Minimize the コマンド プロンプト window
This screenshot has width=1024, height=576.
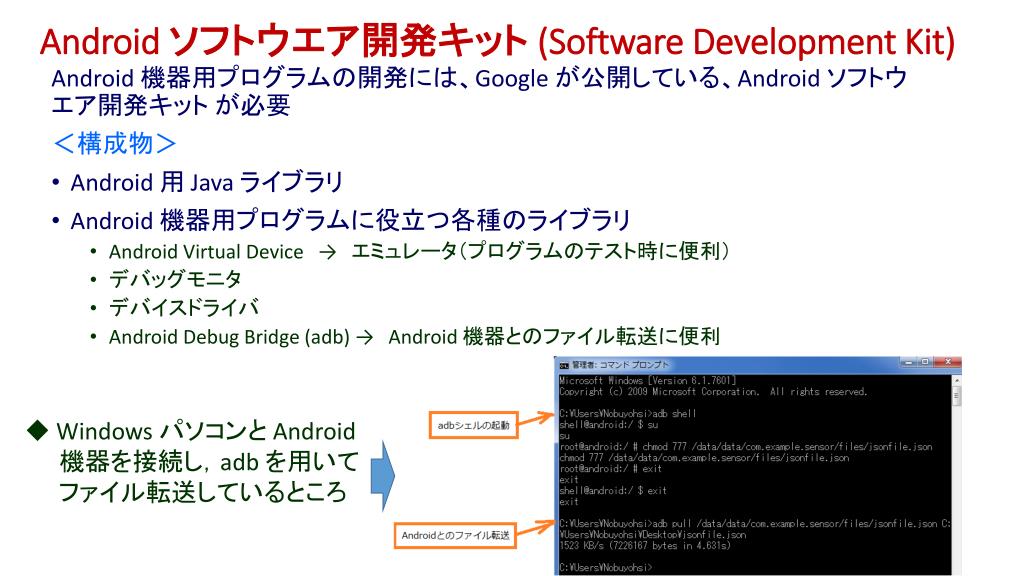pyautogui.click(x=908, y=362)
